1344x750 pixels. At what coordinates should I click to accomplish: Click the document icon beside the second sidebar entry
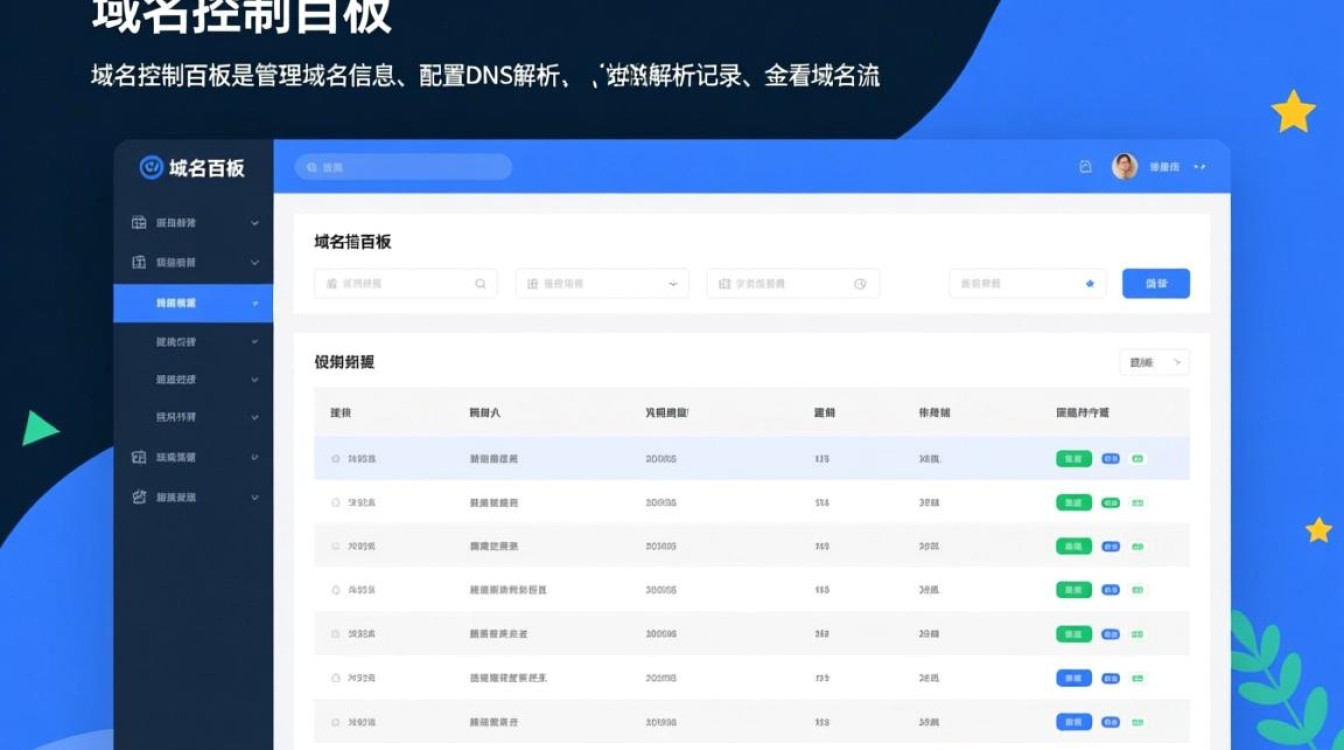138,262
